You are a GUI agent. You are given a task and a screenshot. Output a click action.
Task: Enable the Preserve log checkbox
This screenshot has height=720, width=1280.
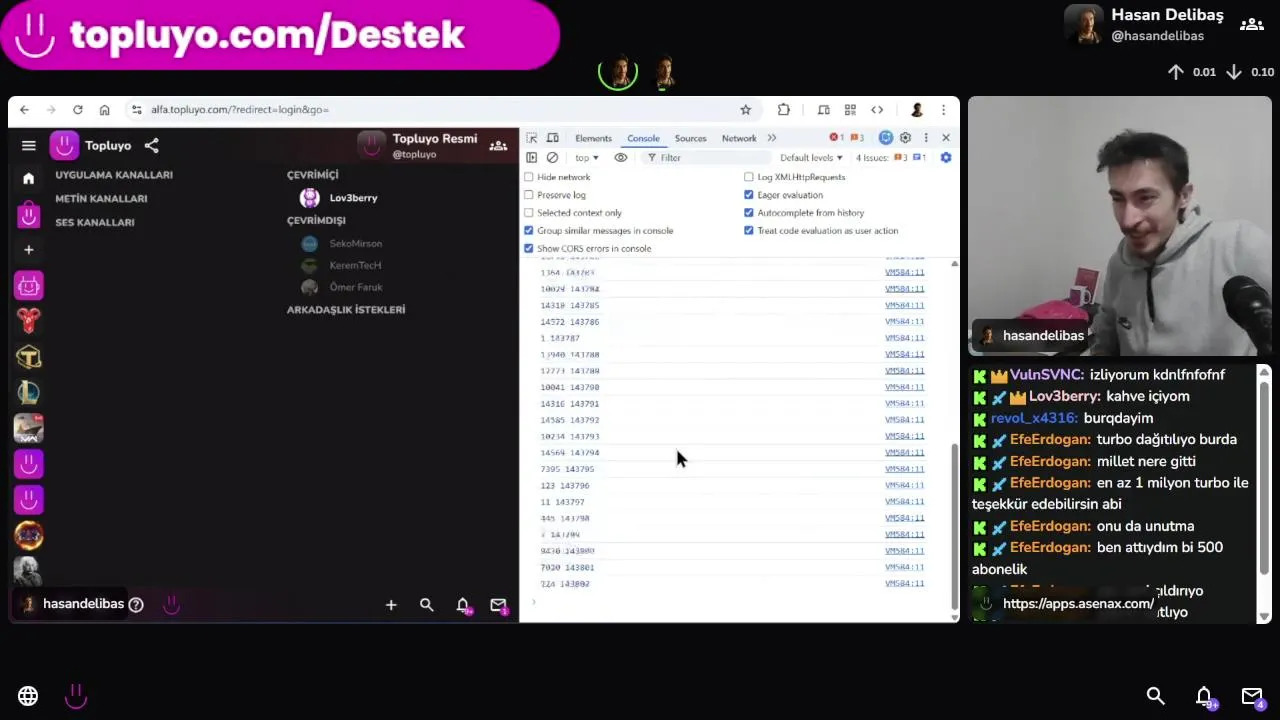coord(529,195)
